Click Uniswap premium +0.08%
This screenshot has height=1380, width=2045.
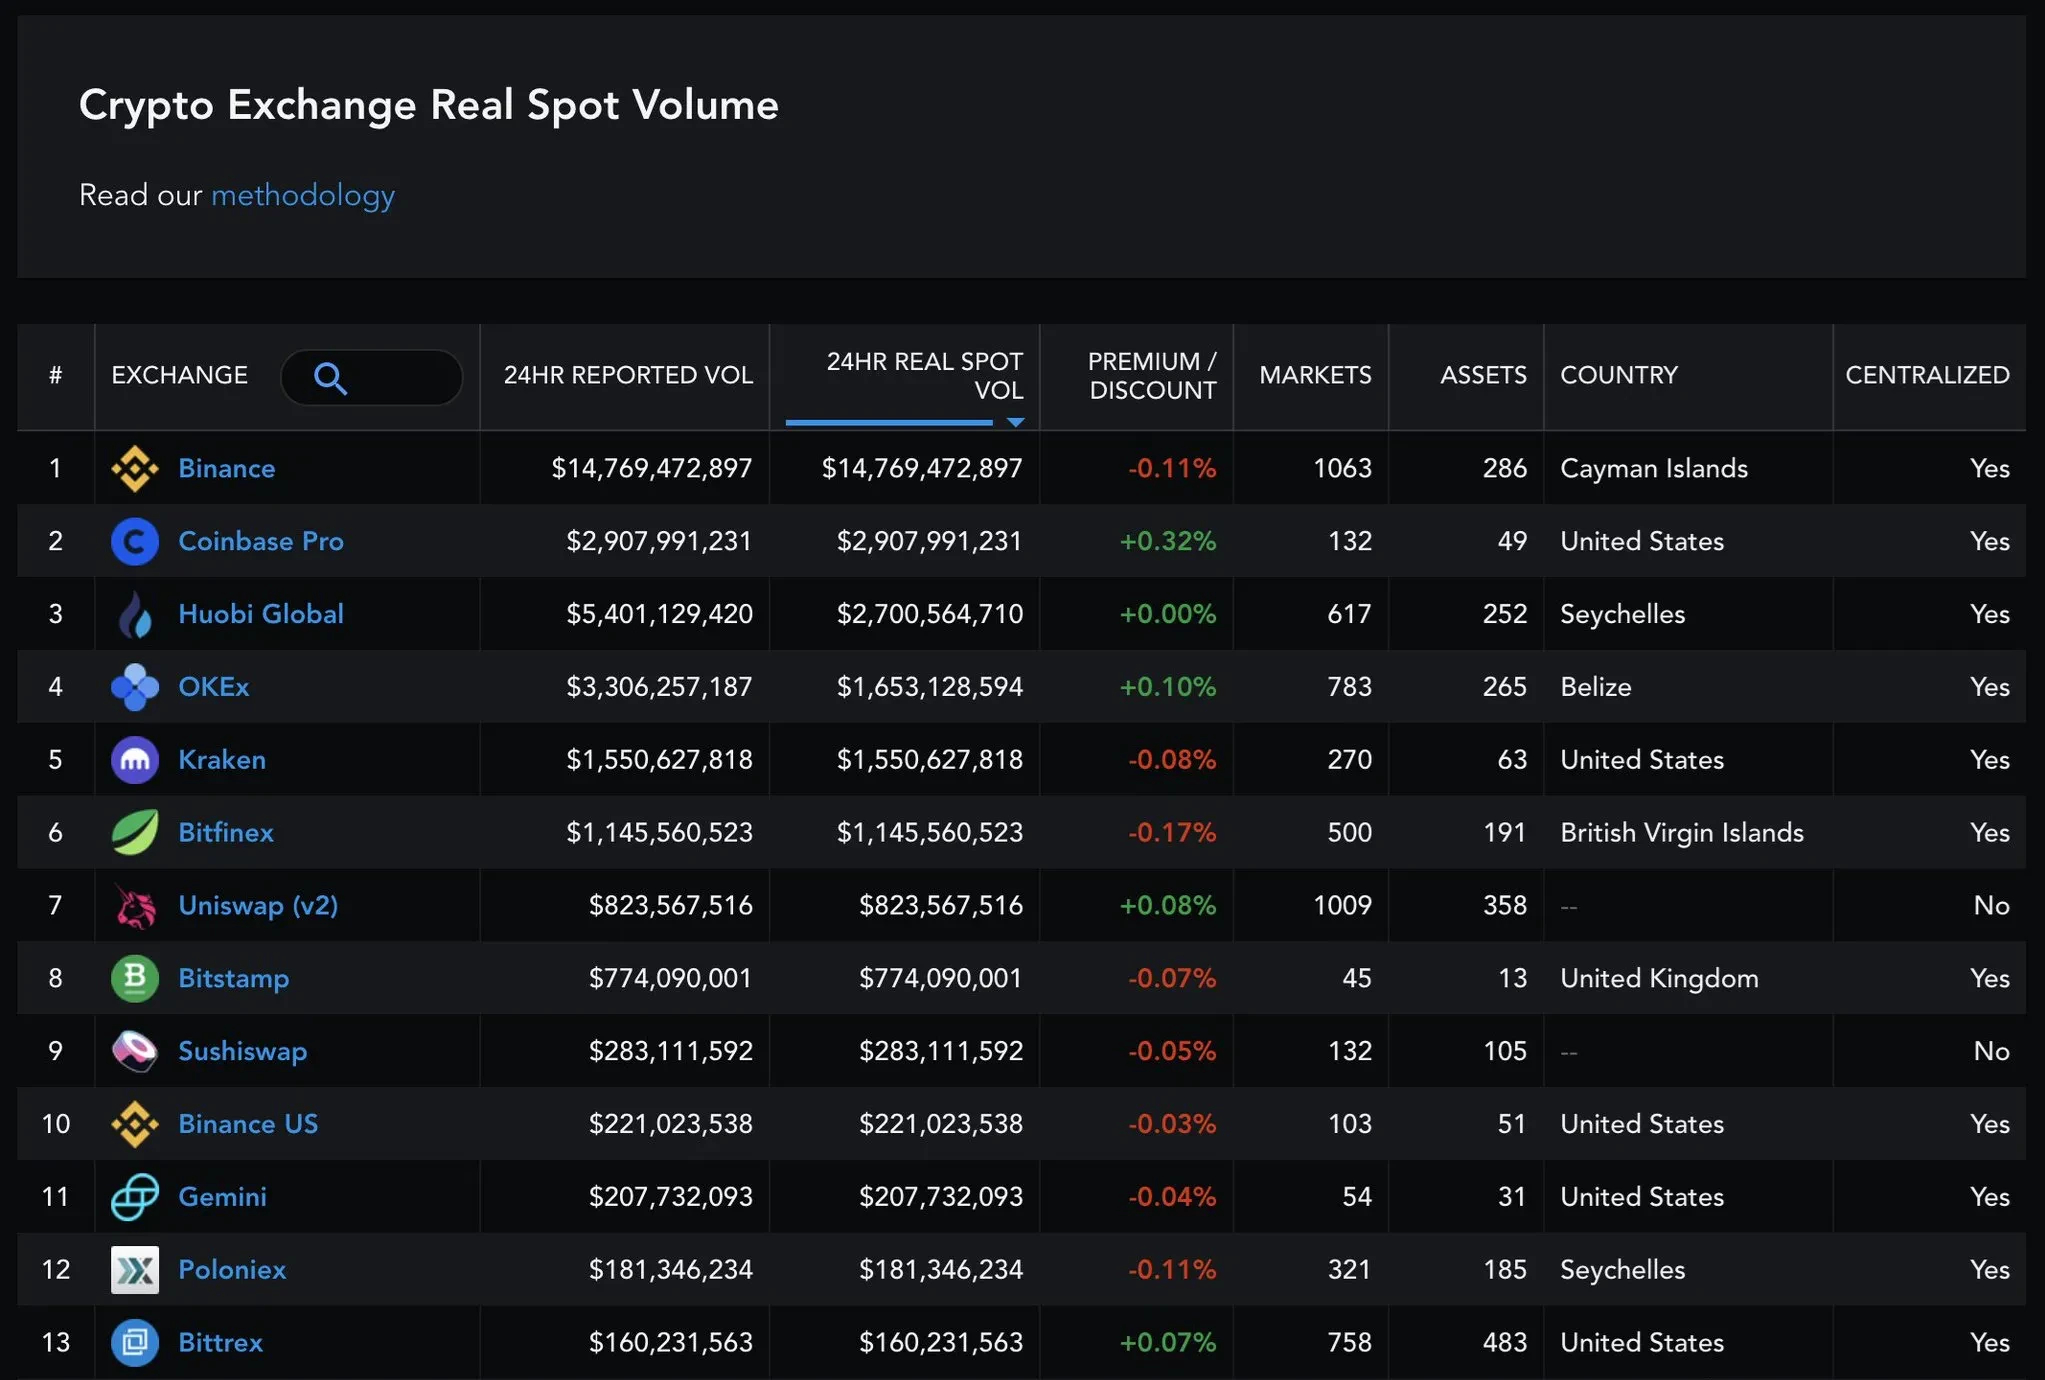click(x=1168, y=905)
